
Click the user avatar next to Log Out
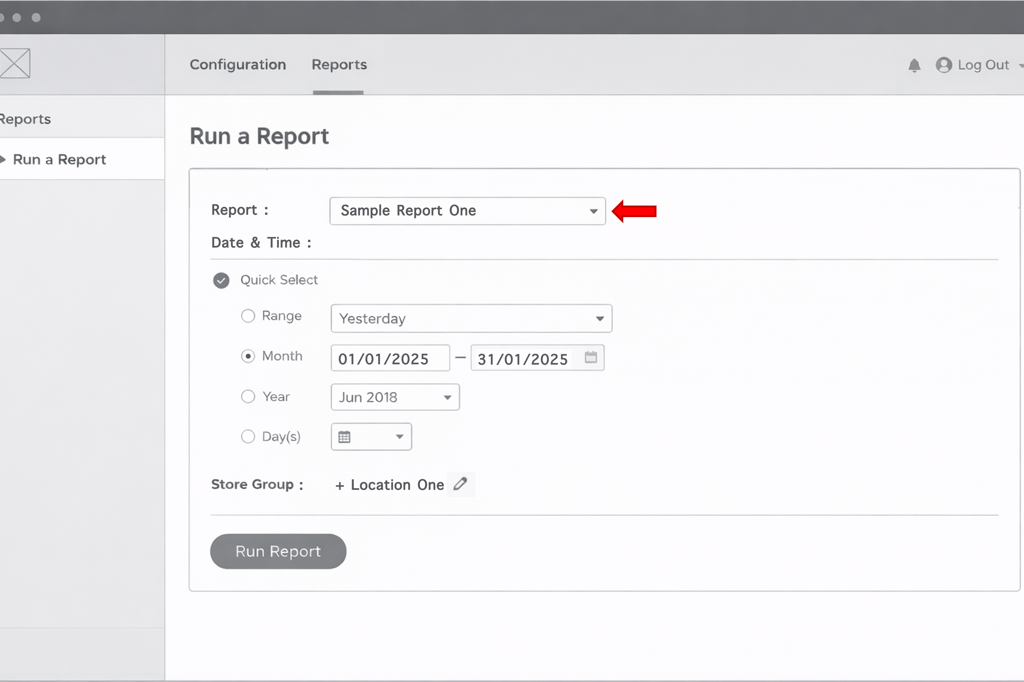point(944,65)
